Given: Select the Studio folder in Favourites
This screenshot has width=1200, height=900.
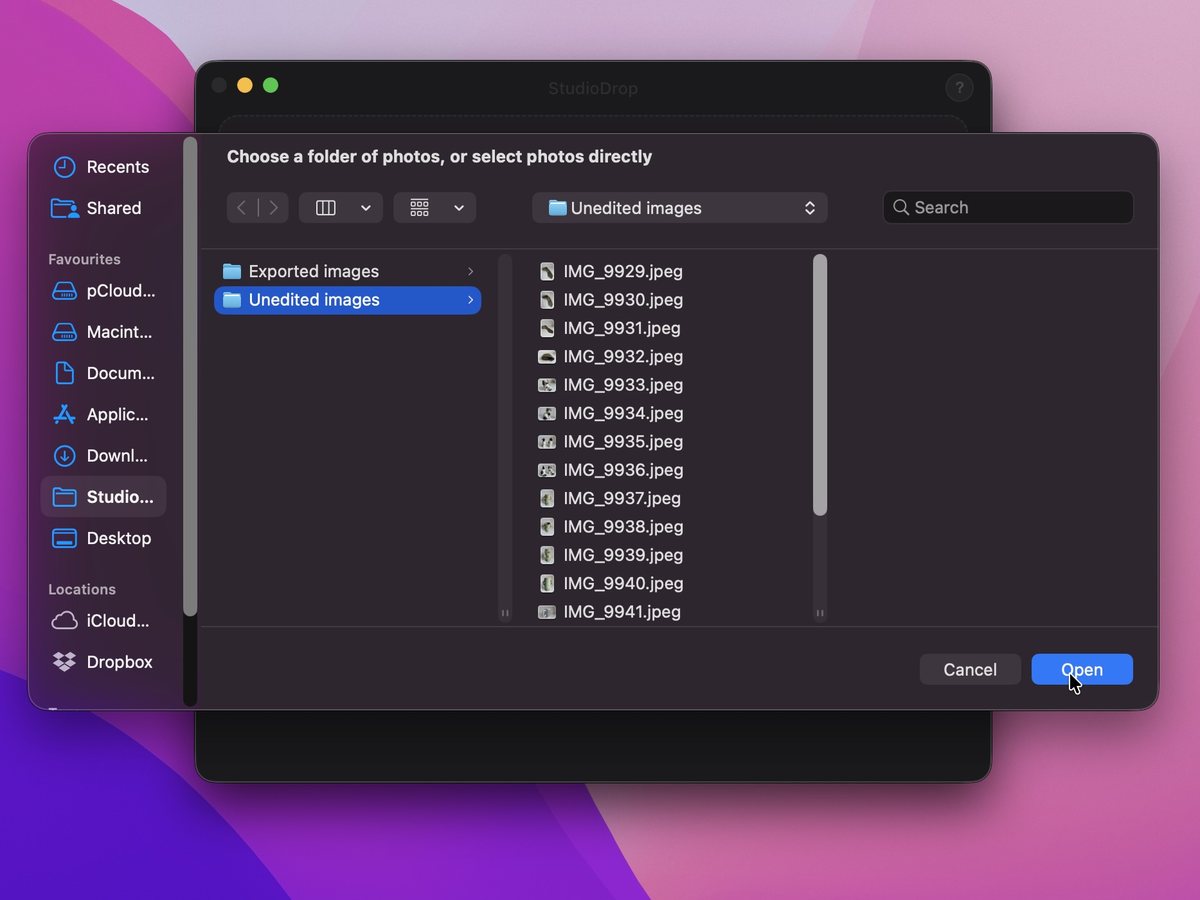Looking at the screenshot, I should [102, 497].
